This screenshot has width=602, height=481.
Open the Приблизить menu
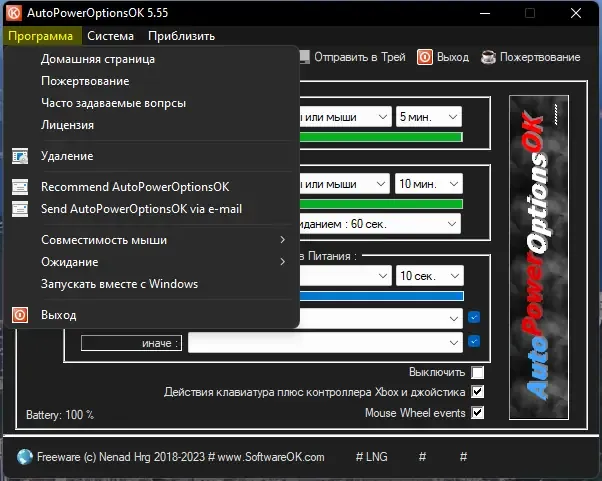pyautogui.click(x=181, y=36)
